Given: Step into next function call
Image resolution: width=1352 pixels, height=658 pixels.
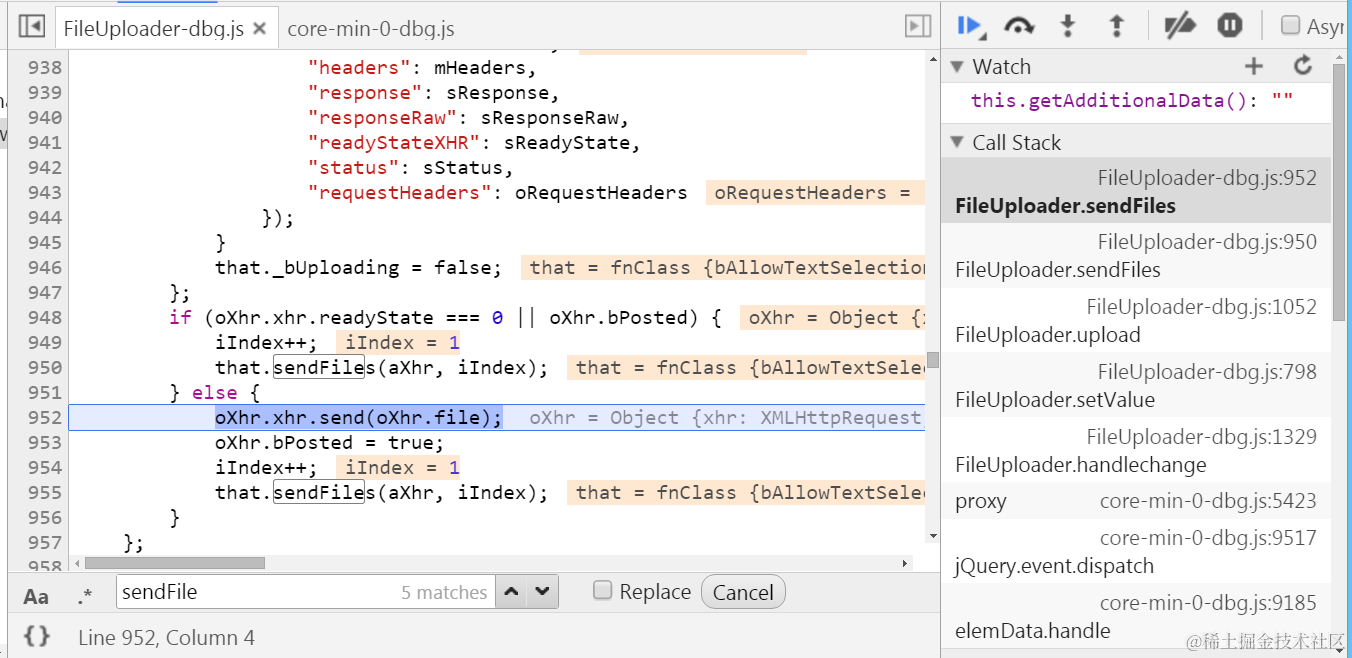Looking at the screenshot, I should tap(1068, 26).
